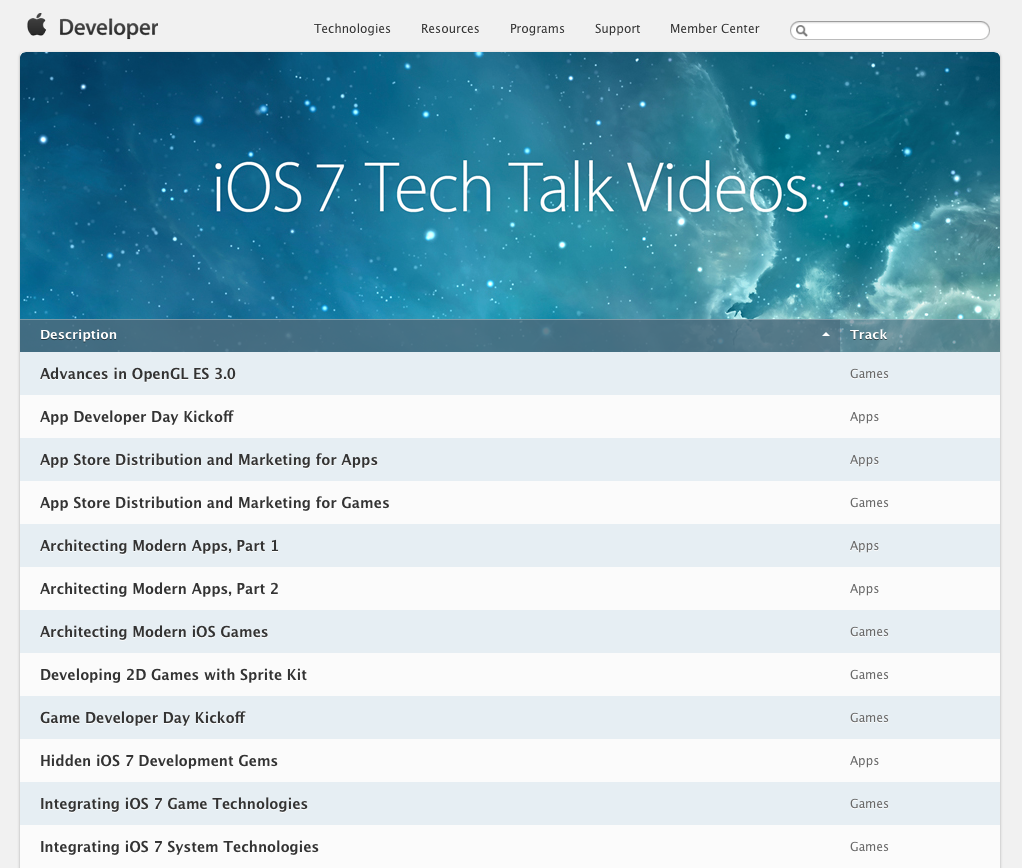Open Architecting Modern iOS Games
Image resolution: width=1022 pixels, height=868 pixels.
point(154,632)
